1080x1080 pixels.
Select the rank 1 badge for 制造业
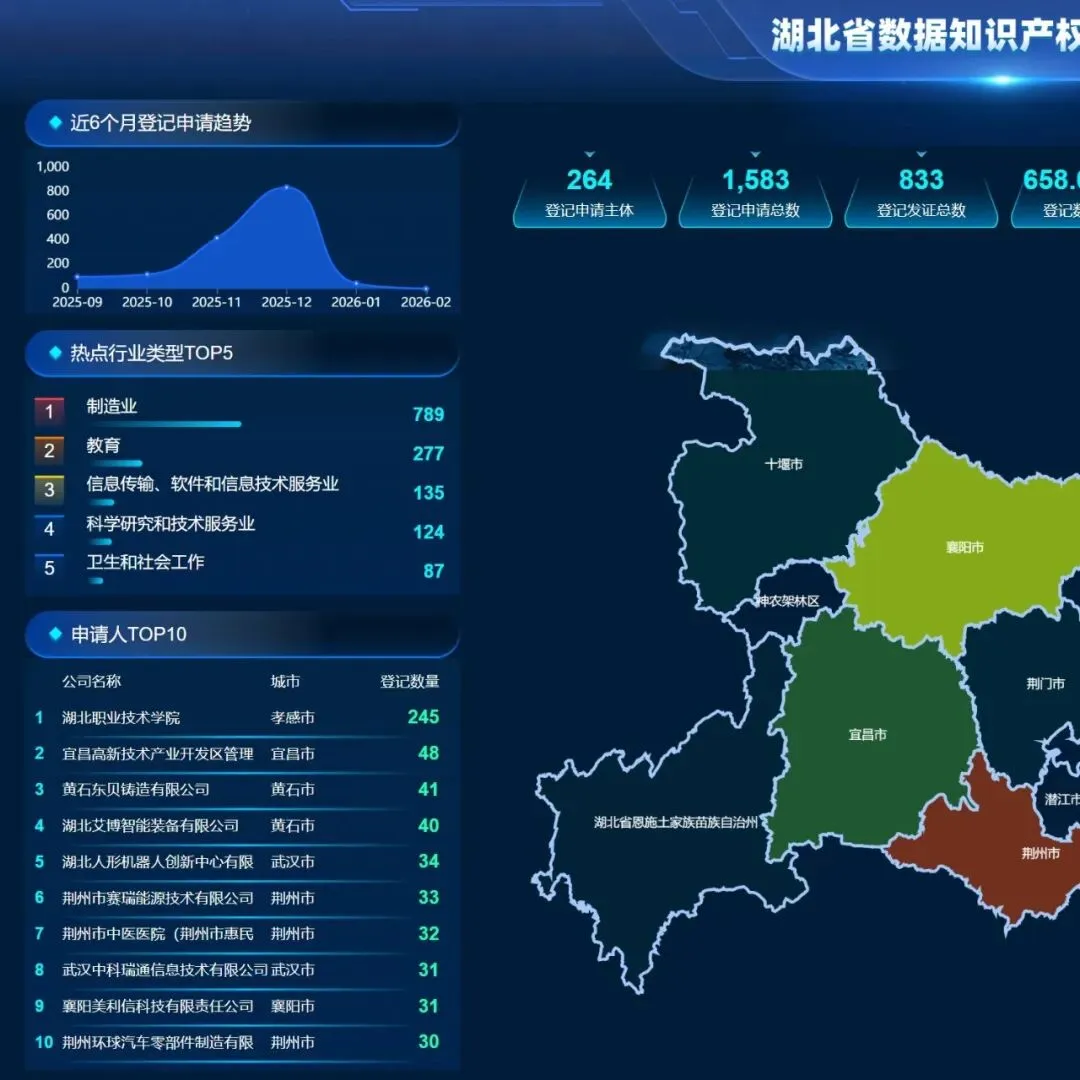49,411
